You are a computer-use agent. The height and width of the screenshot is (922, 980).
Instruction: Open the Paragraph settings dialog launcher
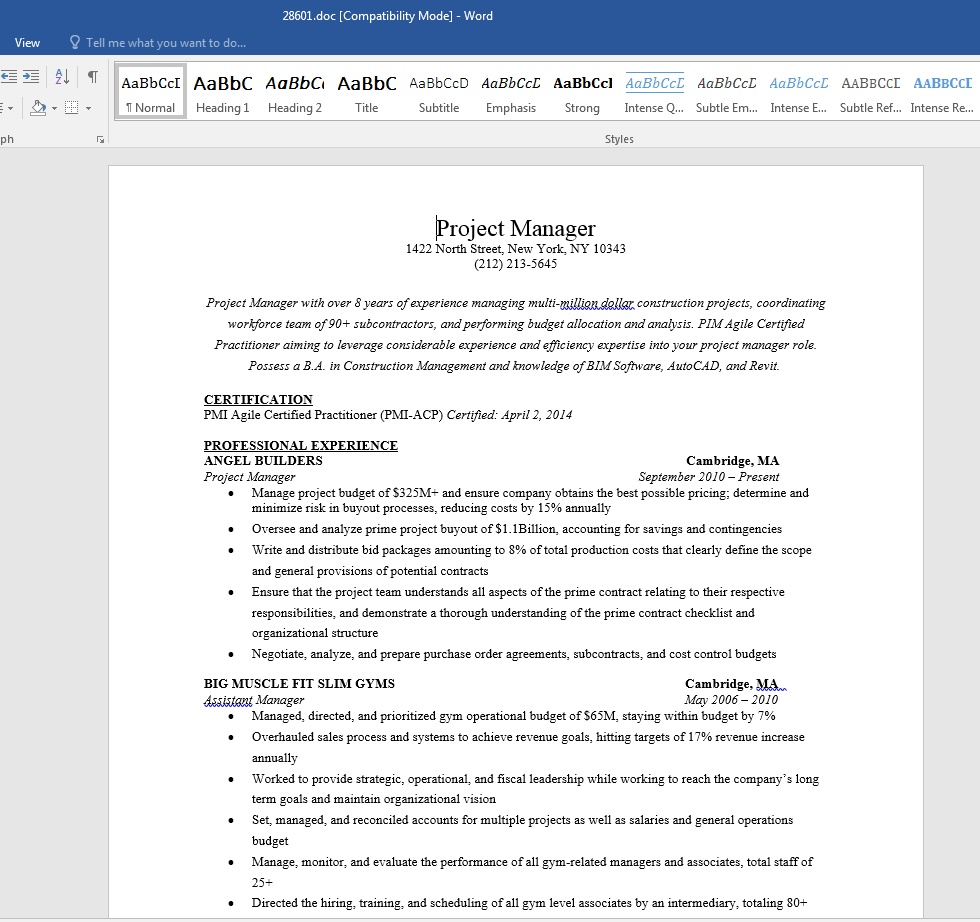click(100, 139)
